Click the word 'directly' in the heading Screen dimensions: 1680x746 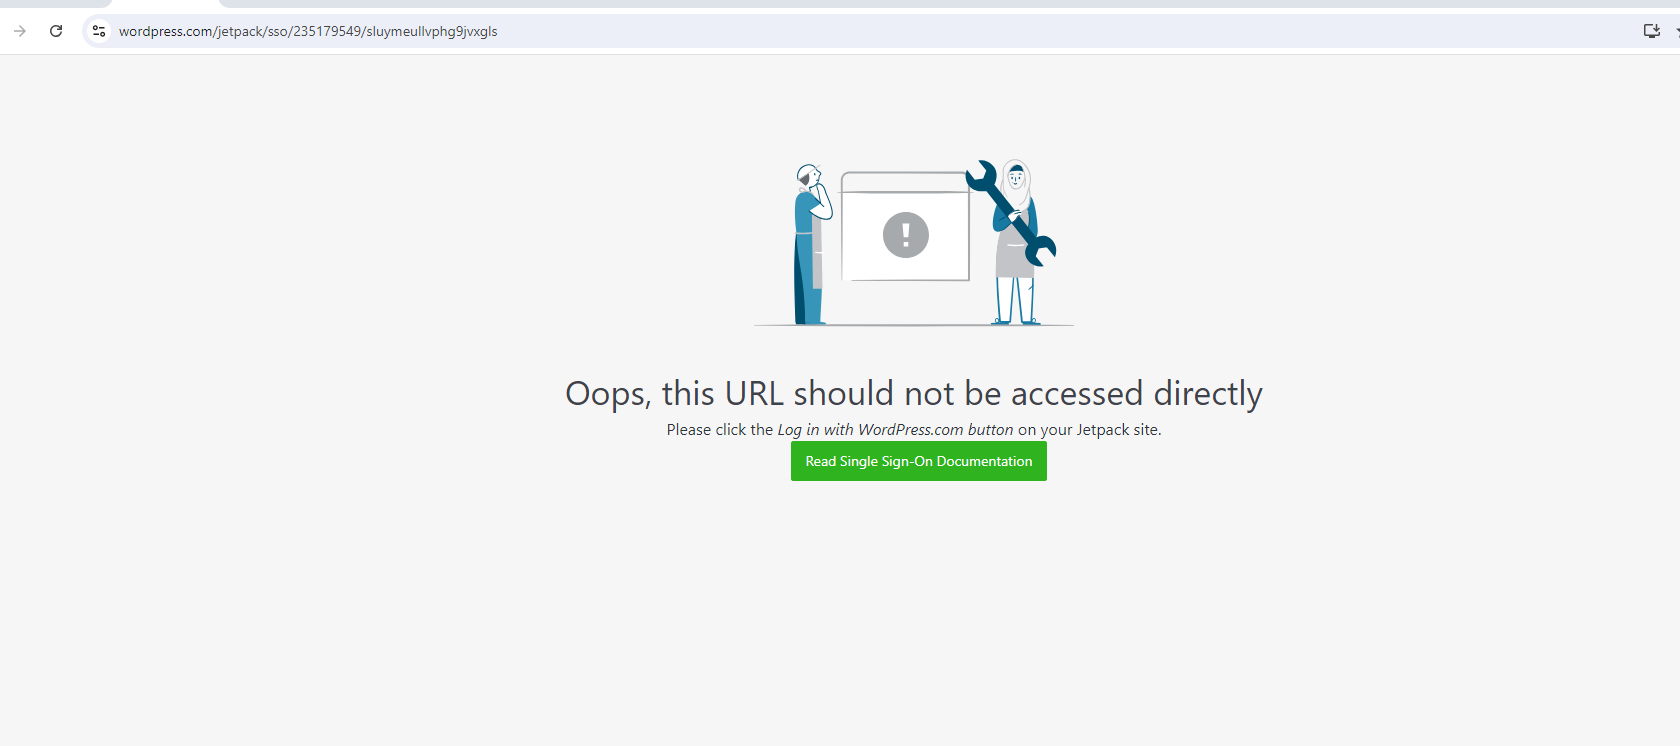point(1207,393)
